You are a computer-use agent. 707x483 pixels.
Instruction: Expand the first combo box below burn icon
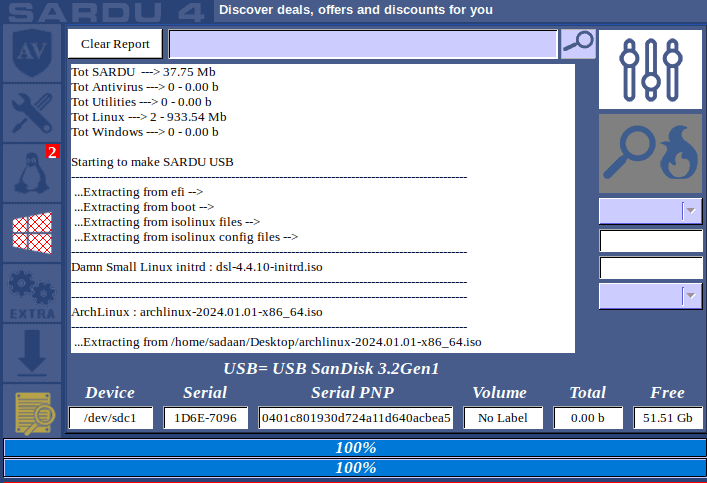coord(650,211)
